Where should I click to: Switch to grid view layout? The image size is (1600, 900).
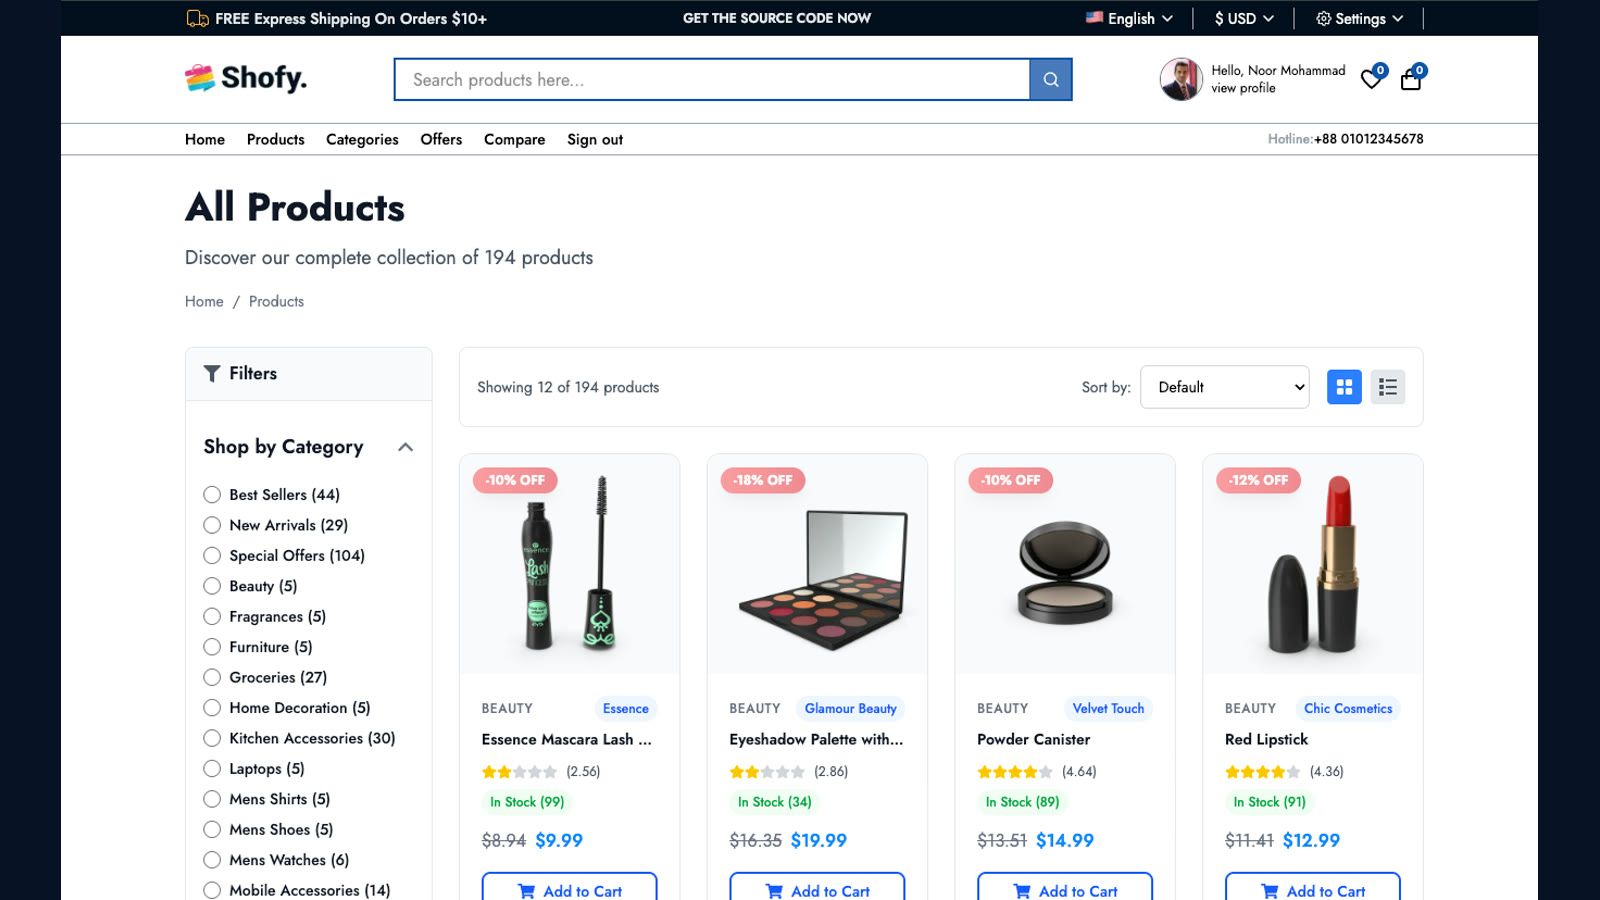[x=1344, y=387]
